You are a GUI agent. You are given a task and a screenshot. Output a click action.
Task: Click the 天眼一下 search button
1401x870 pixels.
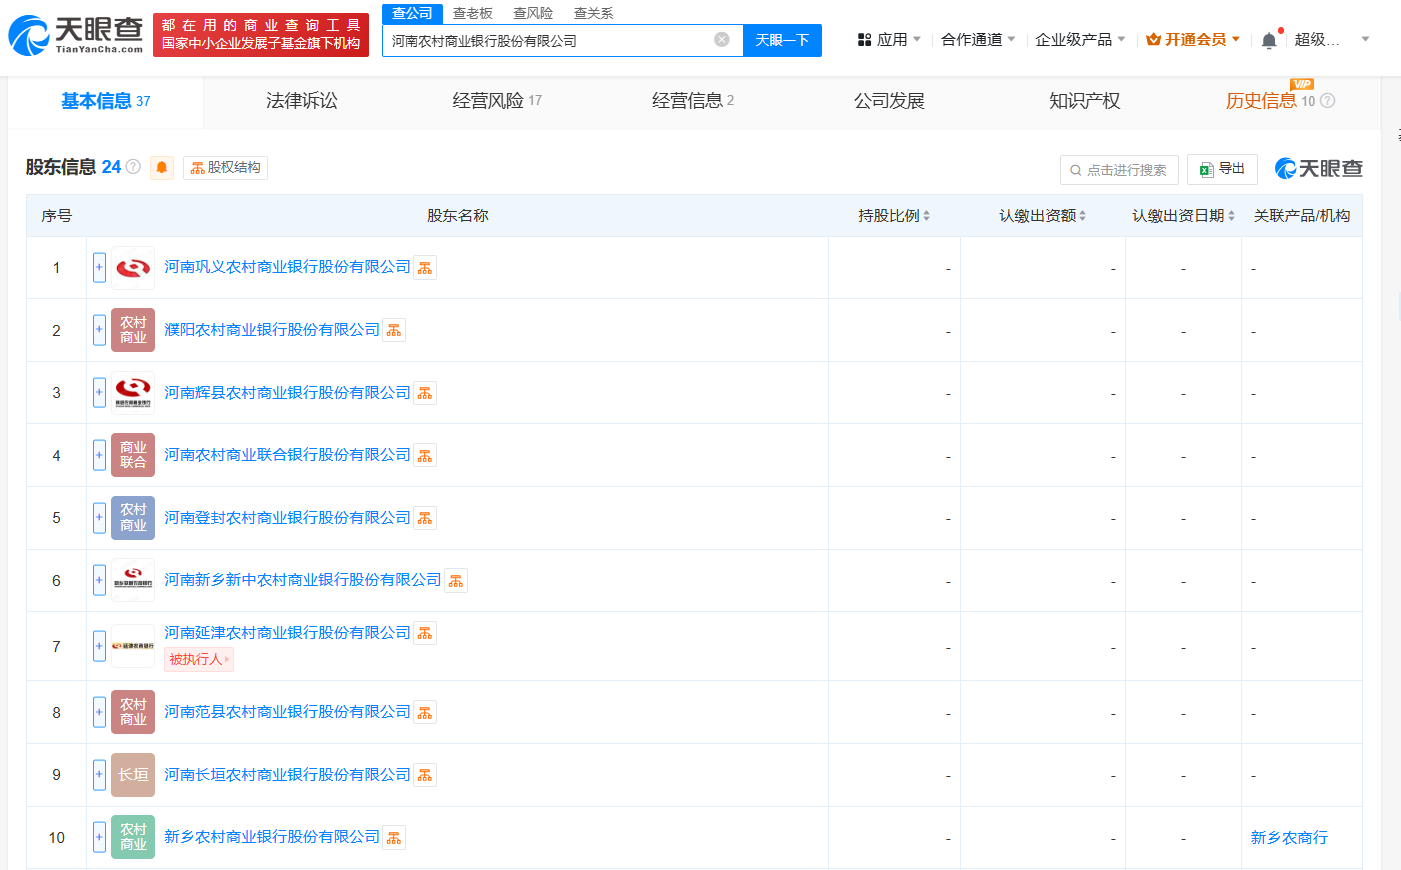[x=782, y=40]
